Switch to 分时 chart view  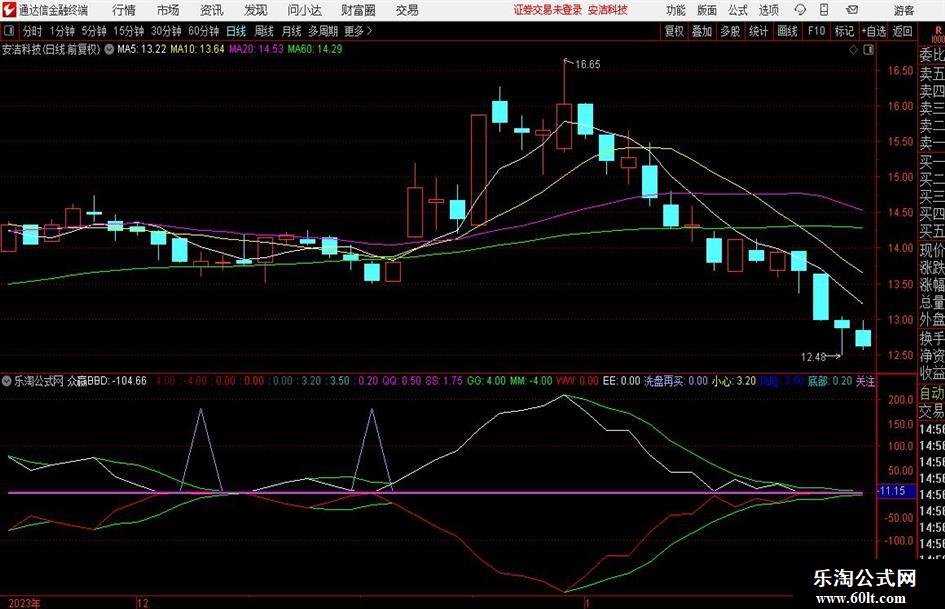[x=33, y=31]
